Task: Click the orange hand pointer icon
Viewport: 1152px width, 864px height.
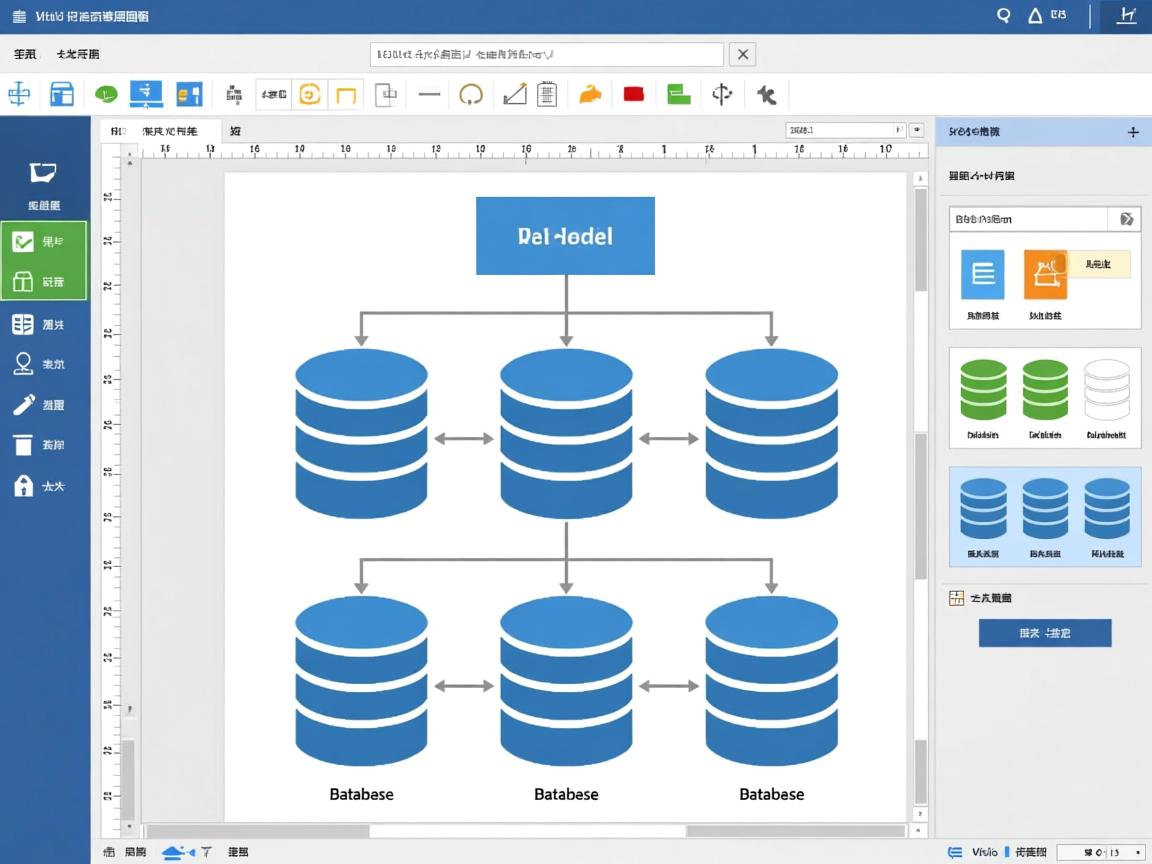Action: click(x=590, y=95)
